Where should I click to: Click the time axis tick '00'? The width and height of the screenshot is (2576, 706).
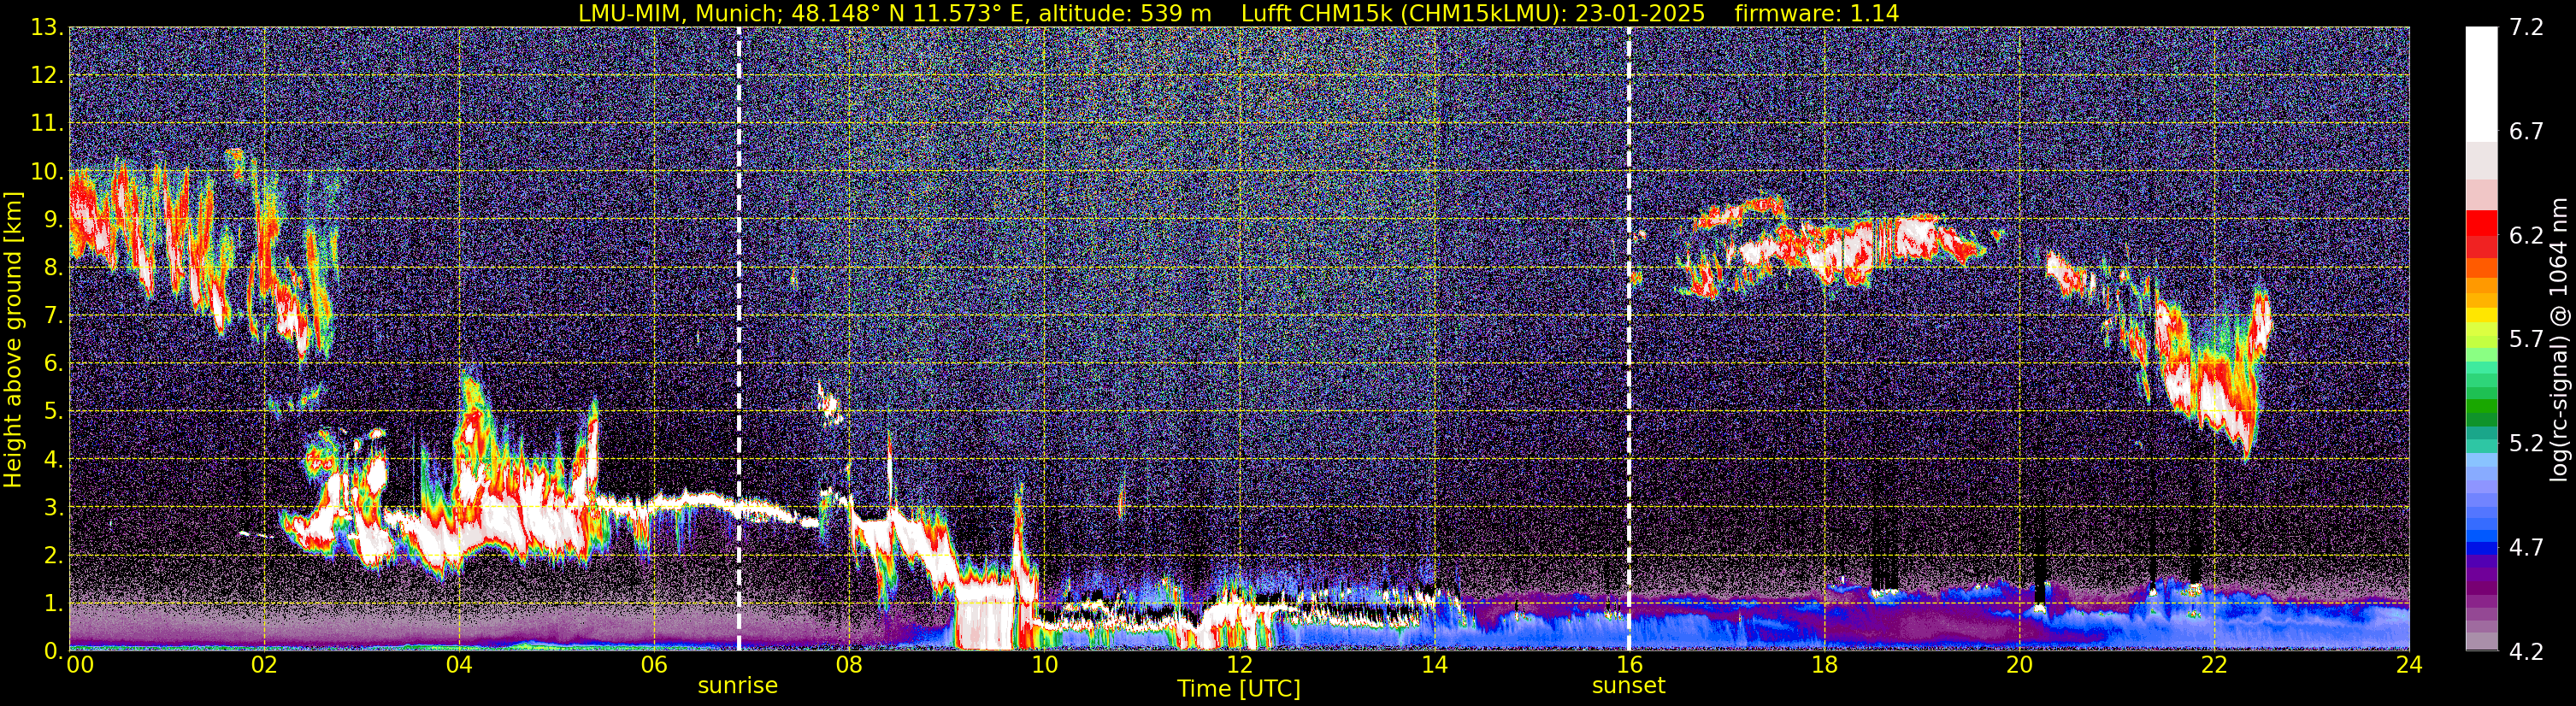(x=80, y=666)
